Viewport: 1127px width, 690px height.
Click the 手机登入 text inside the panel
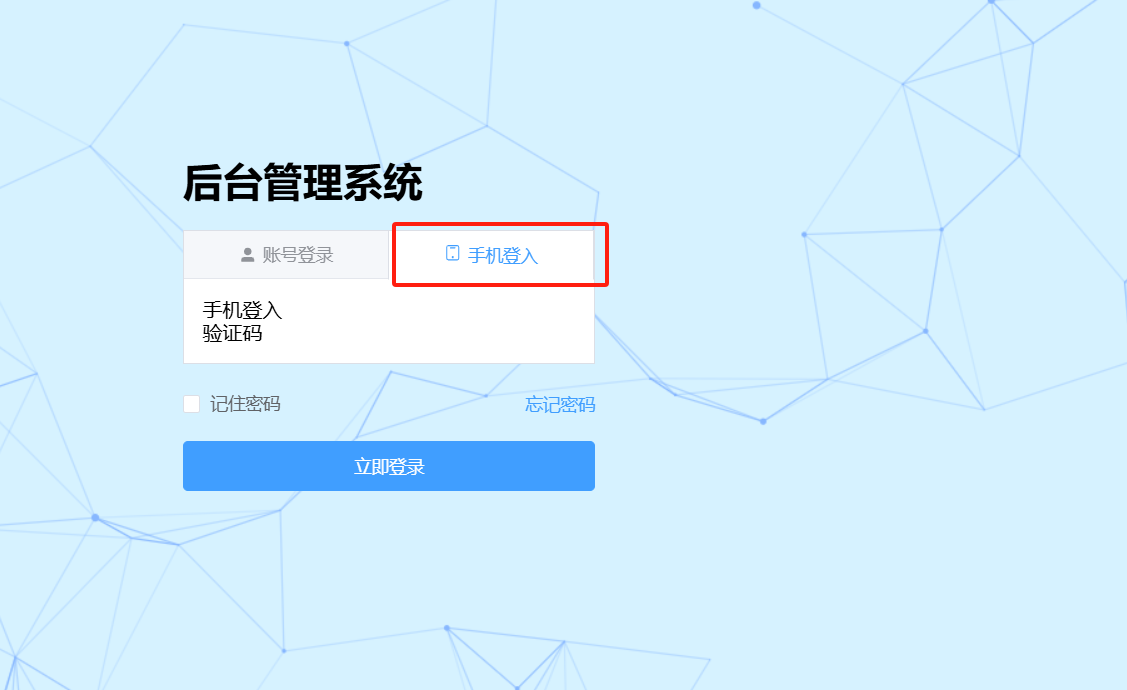point(242,310)
